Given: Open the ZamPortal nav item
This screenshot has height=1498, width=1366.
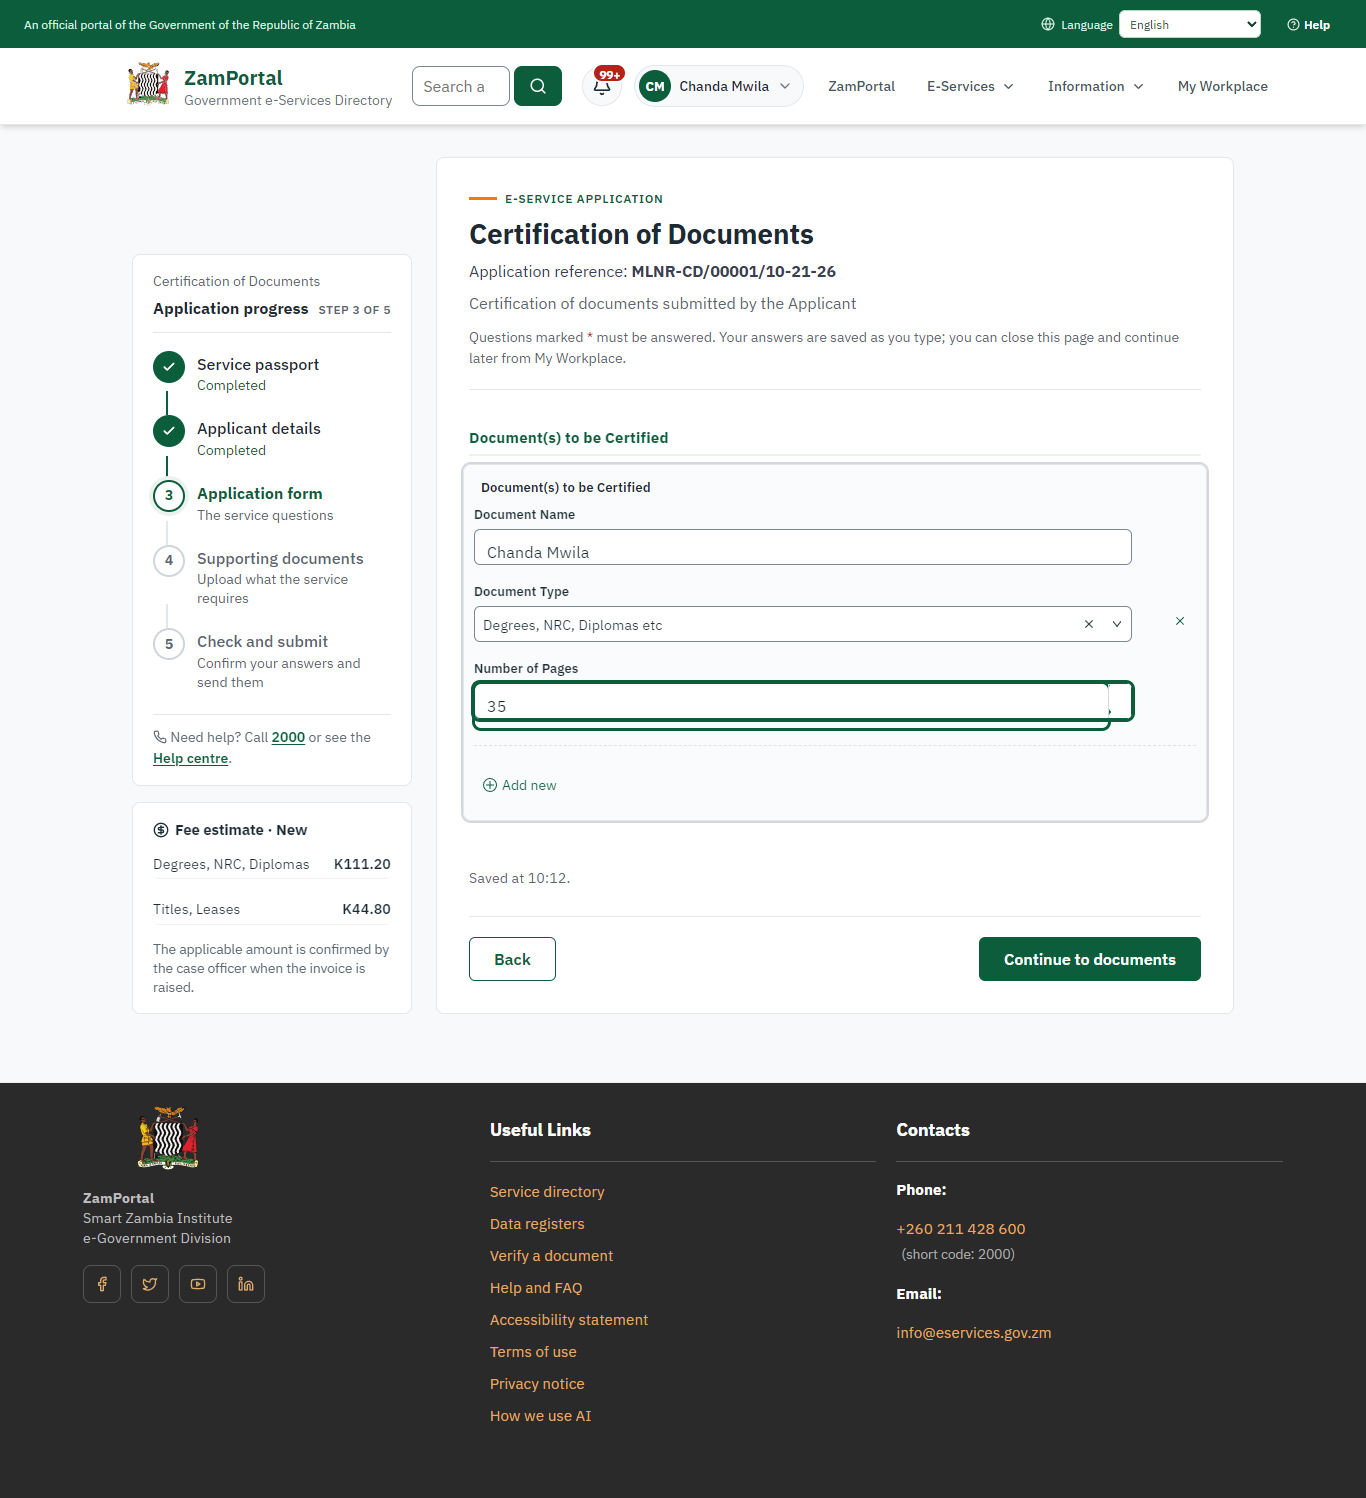Looking at the screenshot, I should [x=861, y=86].
